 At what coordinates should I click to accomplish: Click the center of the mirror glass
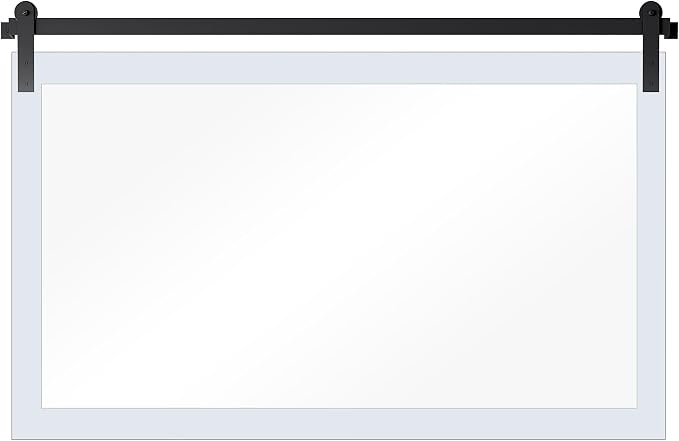click(339, 246)
